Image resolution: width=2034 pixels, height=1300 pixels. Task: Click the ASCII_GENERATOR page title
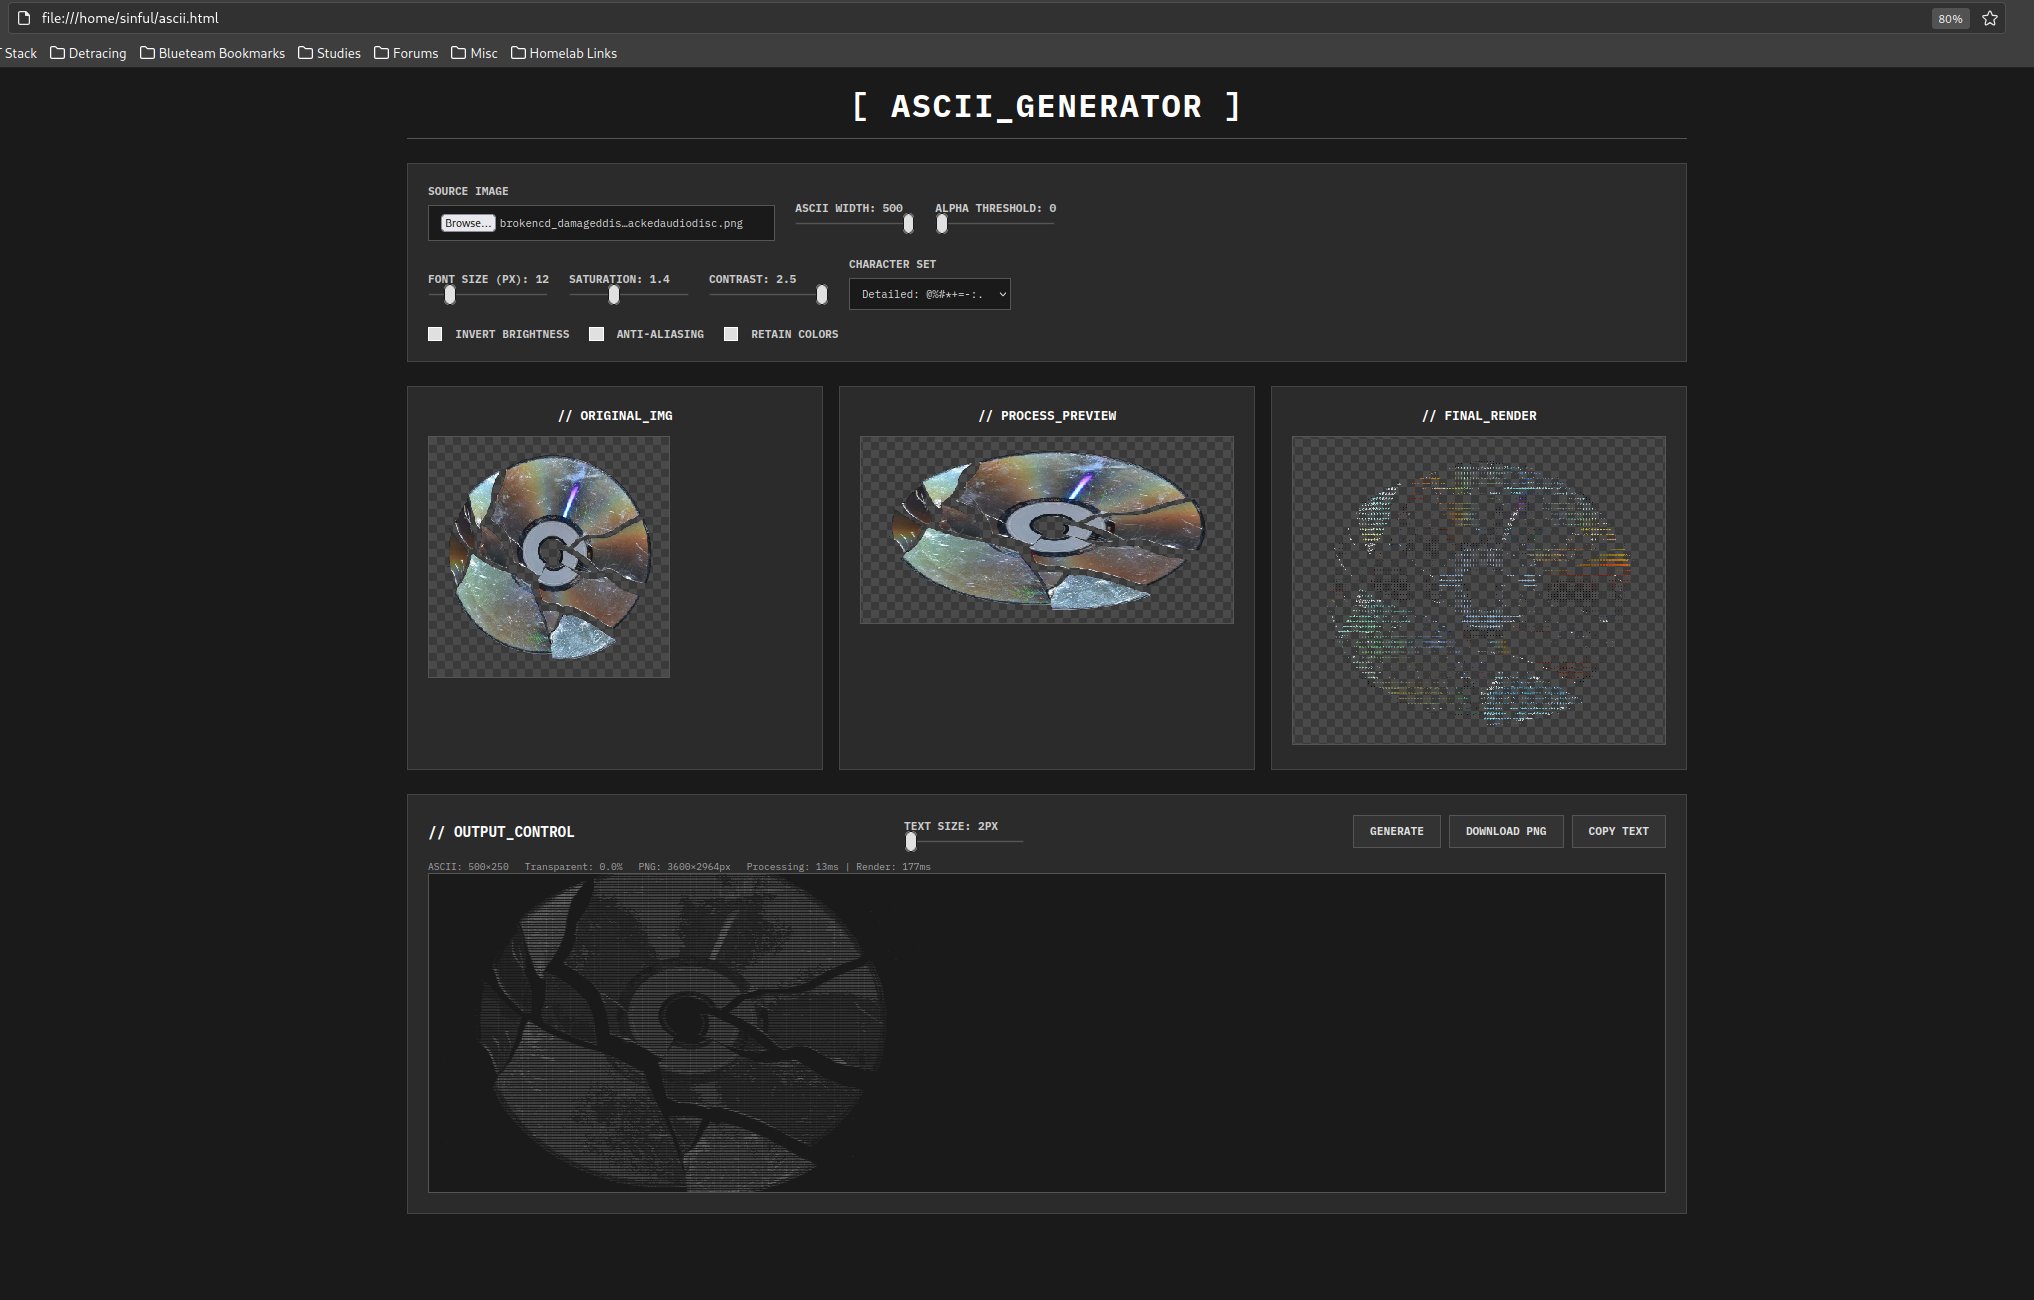coord(1046,106)
